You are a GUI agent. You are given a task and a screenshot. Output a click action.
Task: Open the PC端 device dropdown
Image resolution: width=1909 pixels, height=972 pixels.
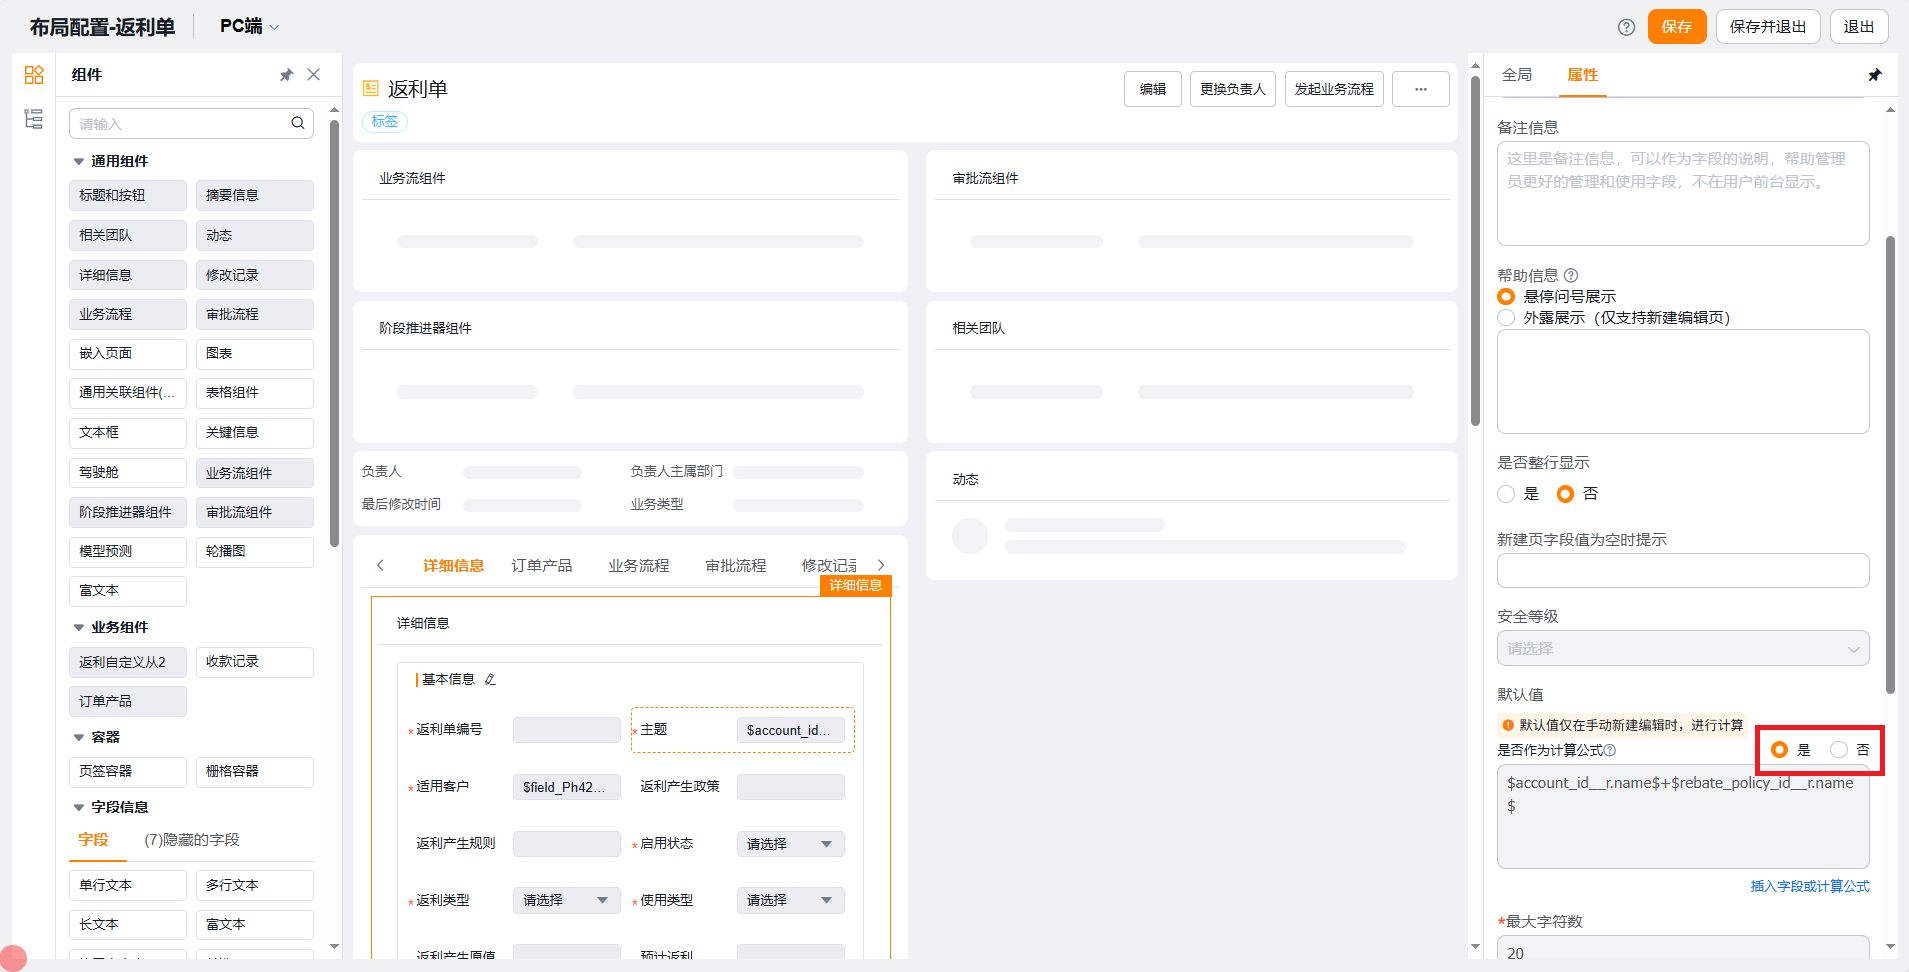pos(249,27)
